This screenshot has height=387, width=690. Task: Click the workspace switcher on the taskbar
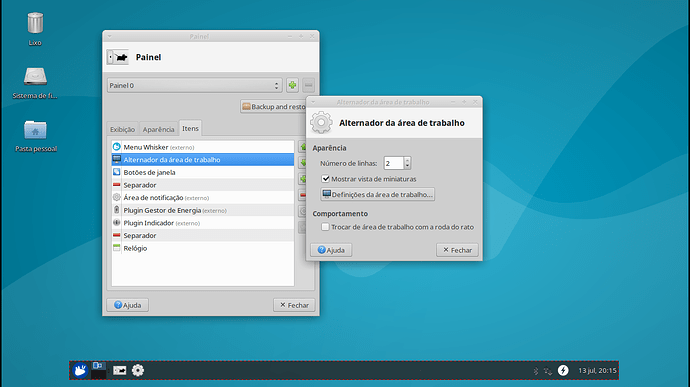click(x=98, y=370)
